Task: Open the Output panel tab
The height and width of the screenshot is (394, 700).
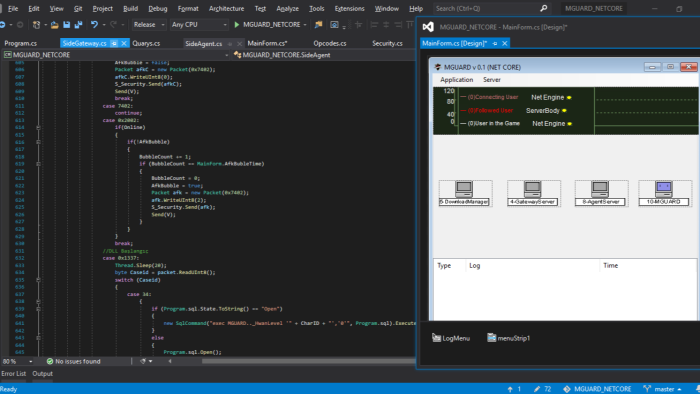Action: pos(42,373)
